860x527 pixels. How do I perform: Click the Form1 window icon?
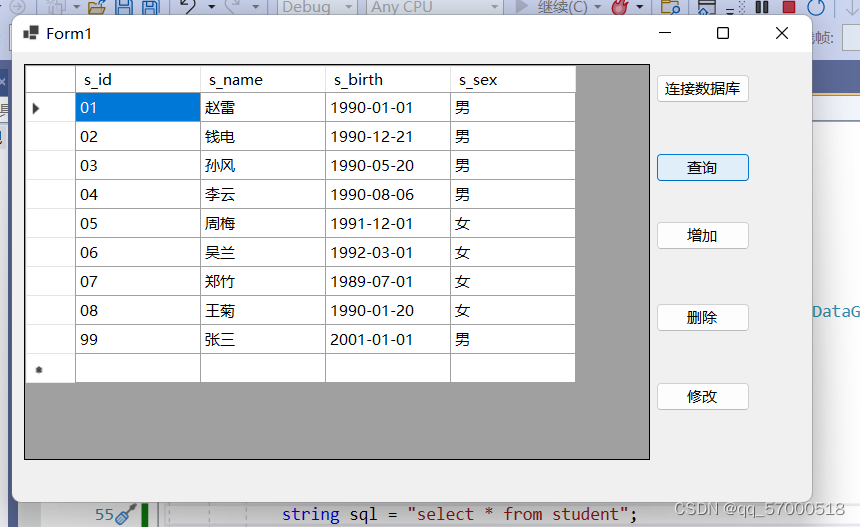[31, 33]
